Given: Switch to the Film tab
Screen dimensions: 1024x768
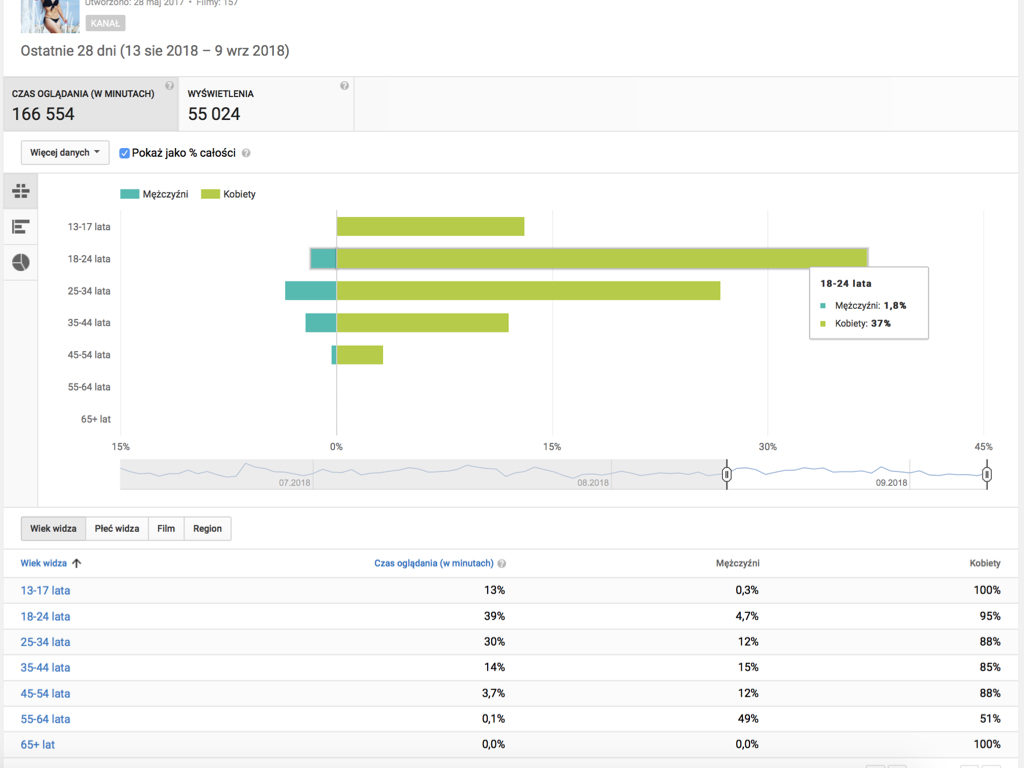Looking at the screenshot, I should coord(166,528).
